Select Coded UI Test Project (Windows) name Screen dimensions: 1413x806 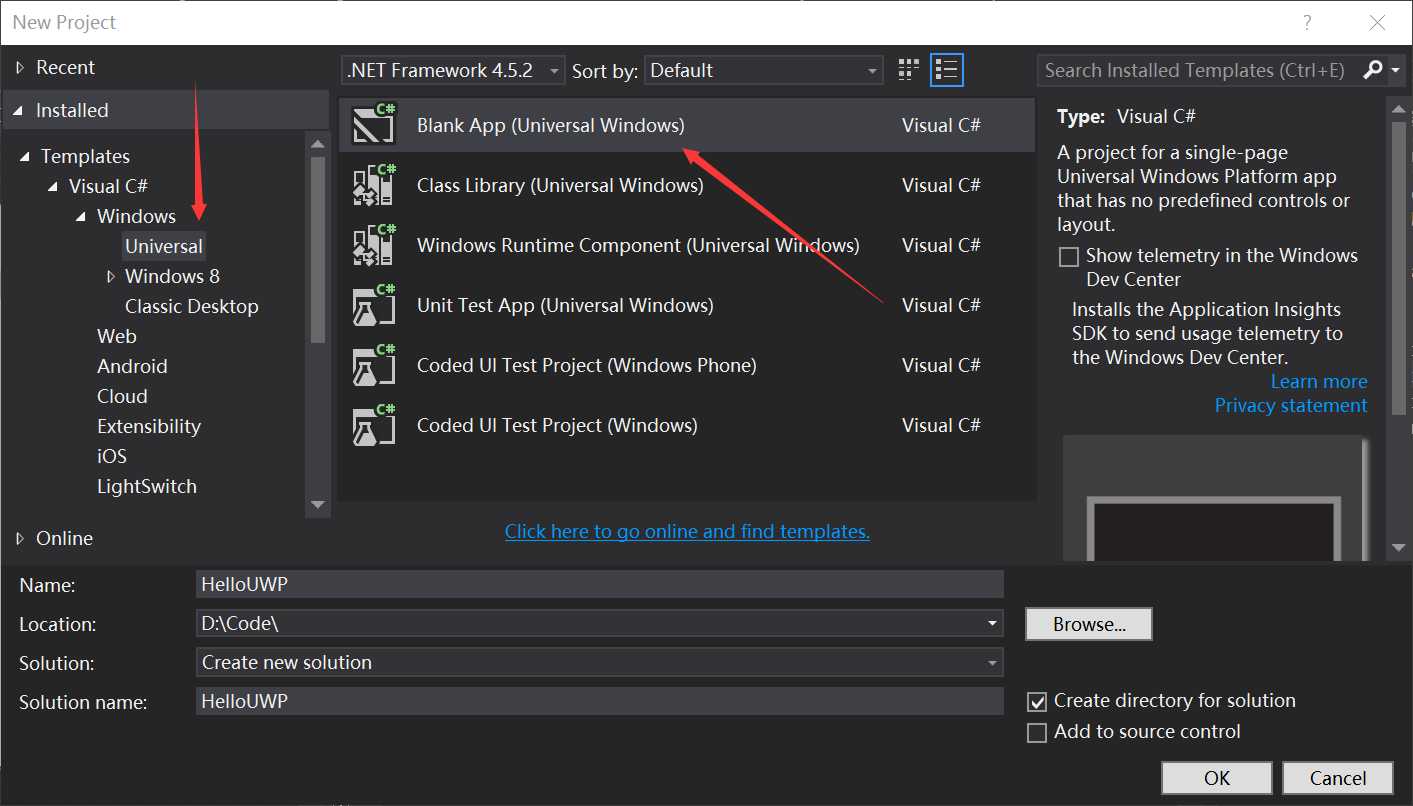(x=557, y=425)
